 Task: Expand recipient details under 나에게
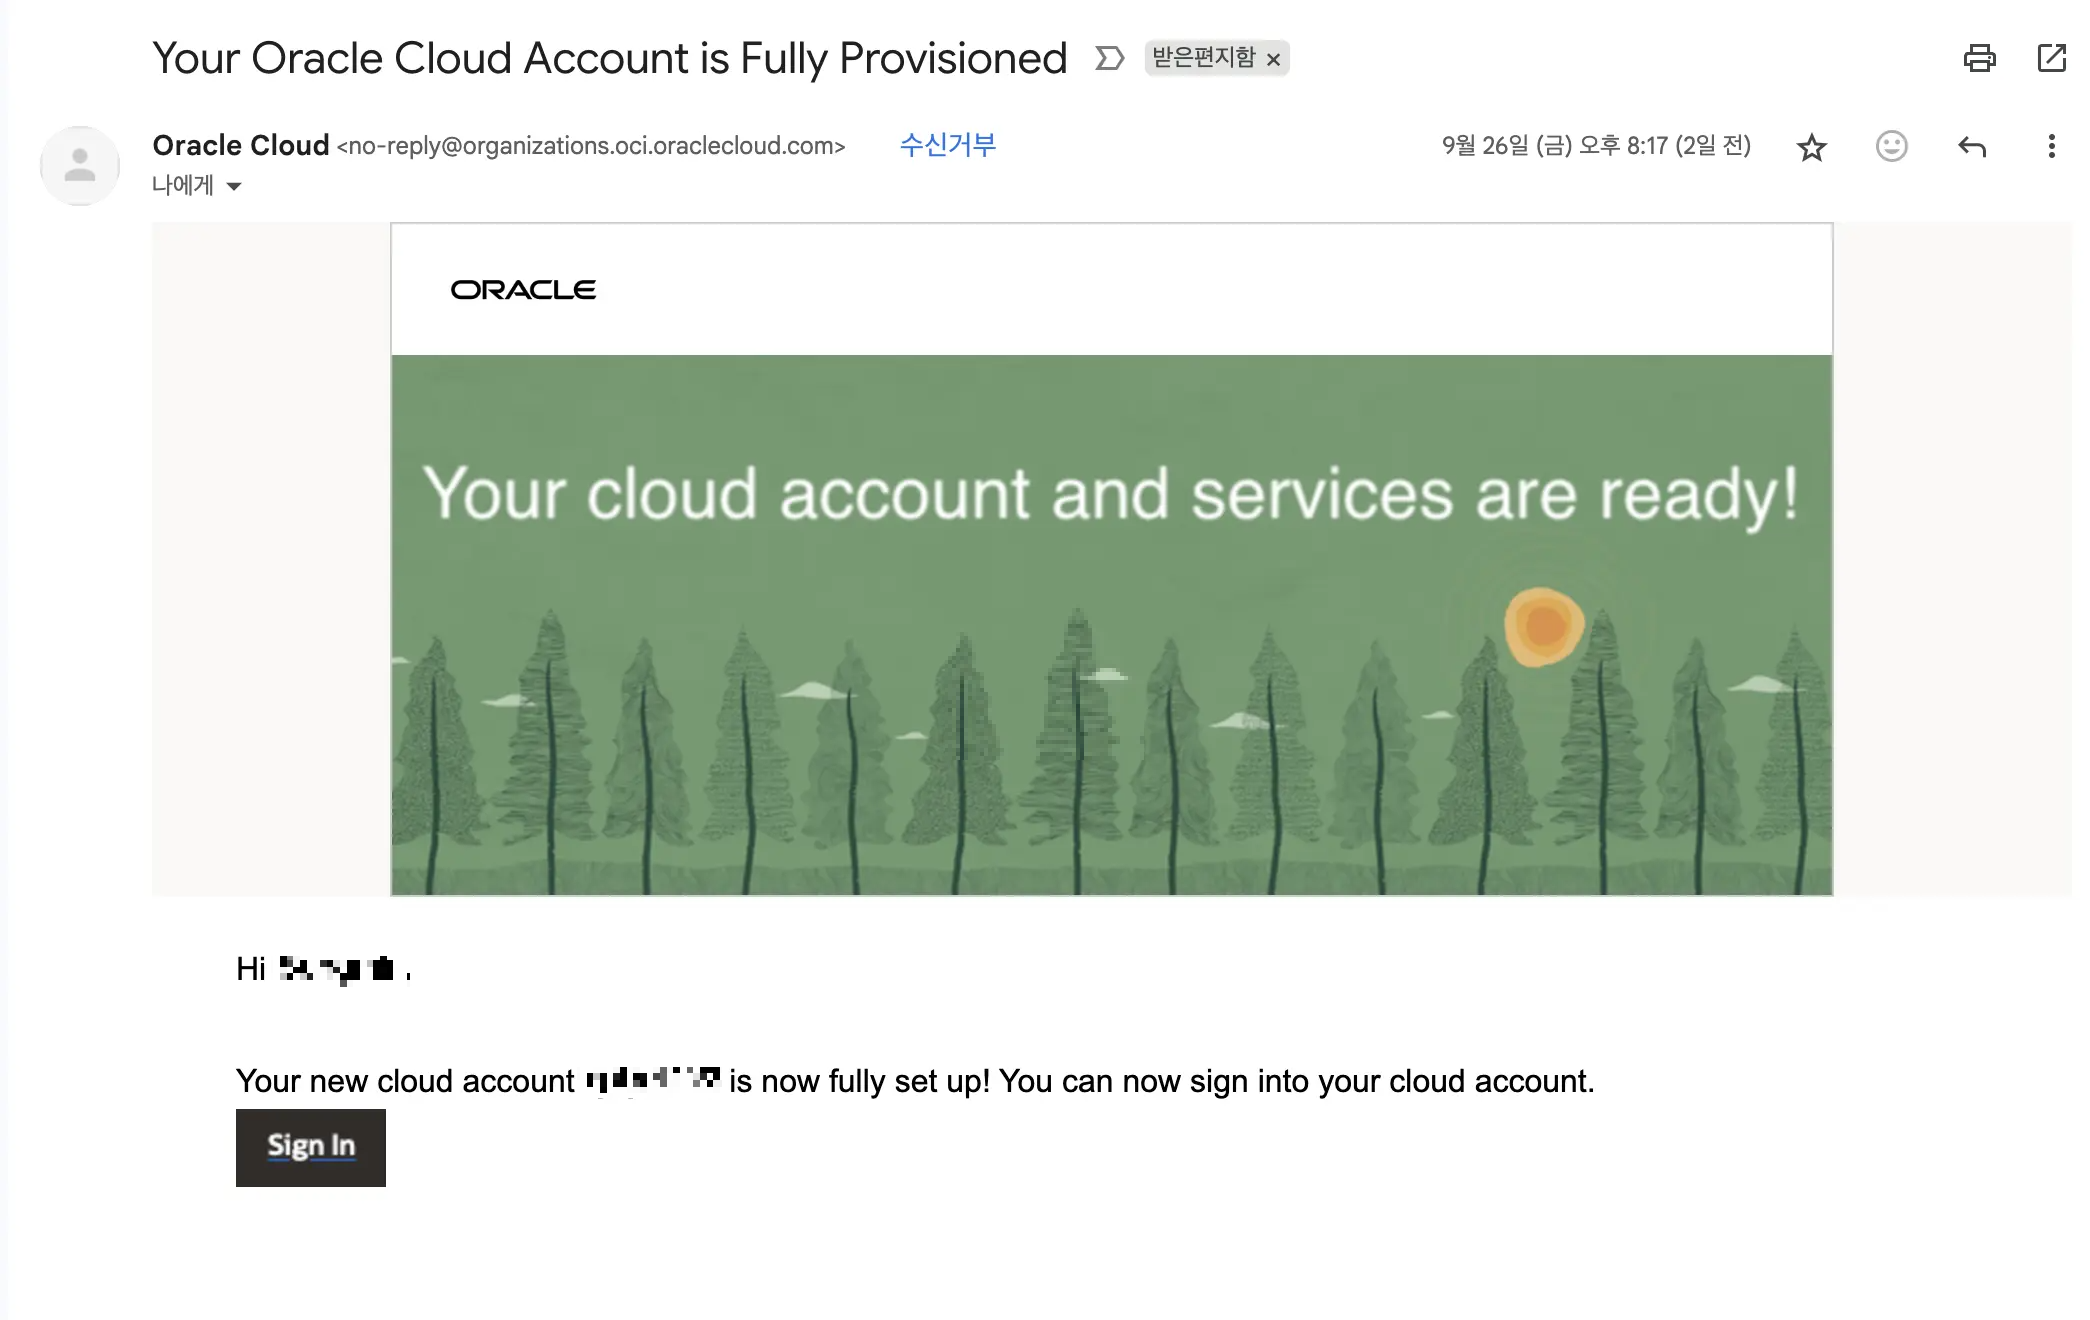(233, 186)
